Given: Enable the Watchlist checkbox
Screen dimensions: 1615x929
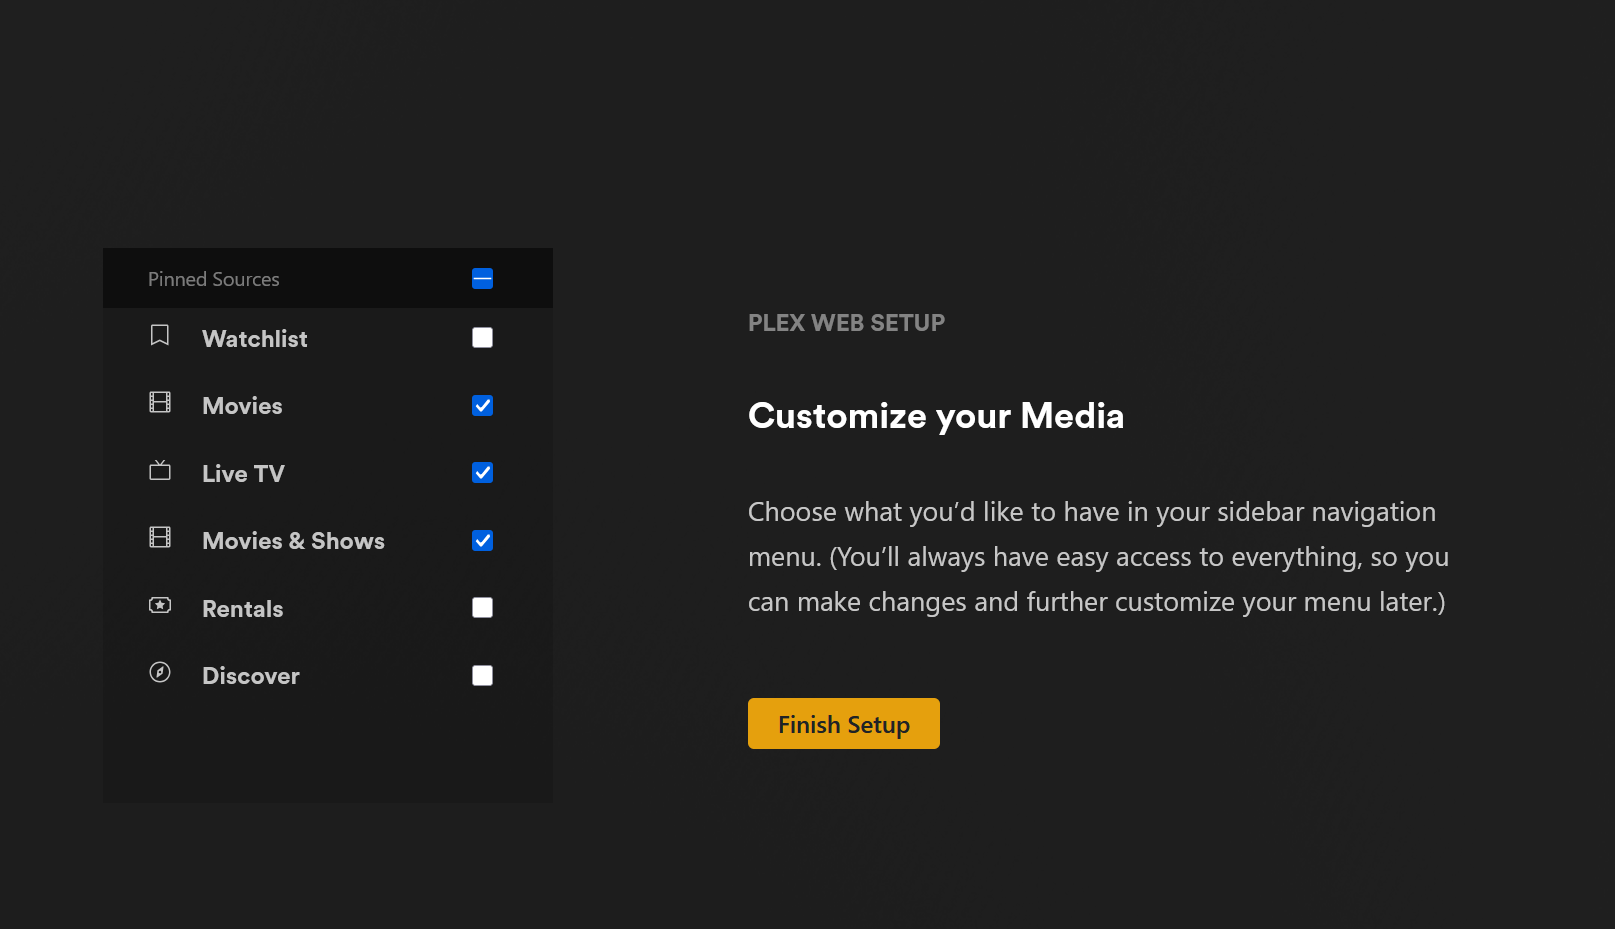Looking at the screenshot, I should 482,338.
